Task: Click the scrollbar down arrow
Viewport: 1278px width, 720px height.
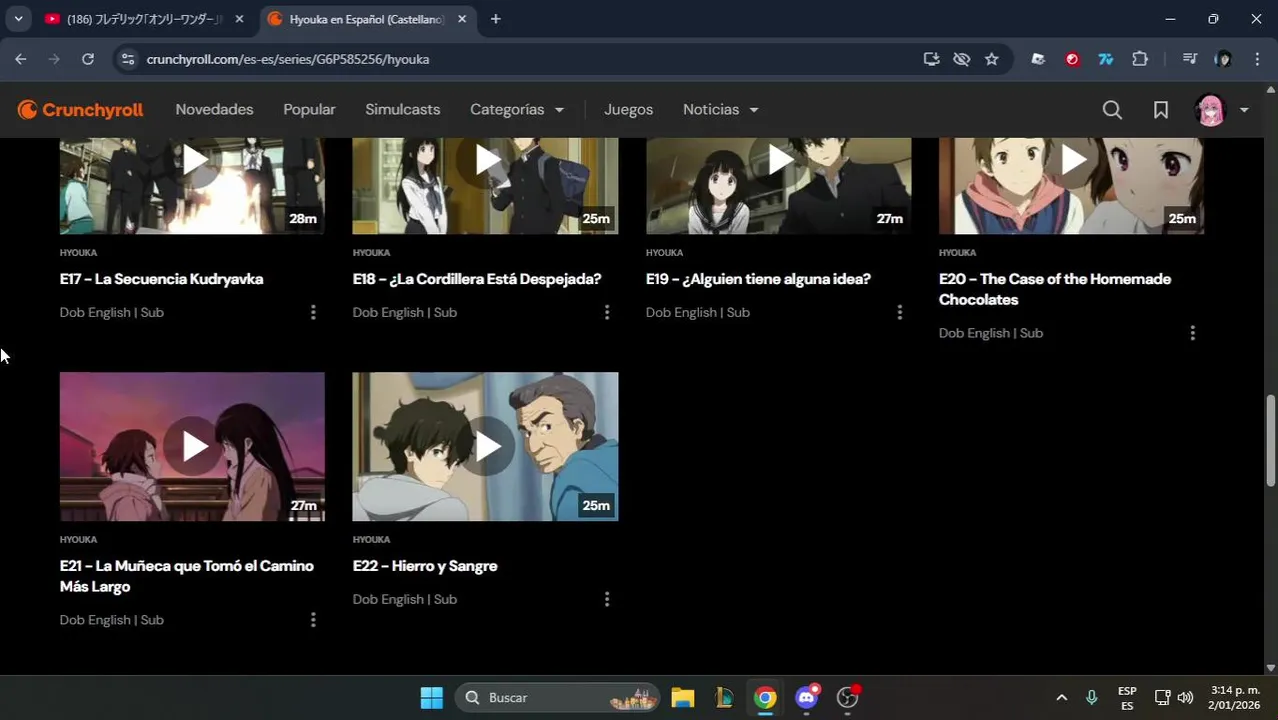Action: 1271,668
